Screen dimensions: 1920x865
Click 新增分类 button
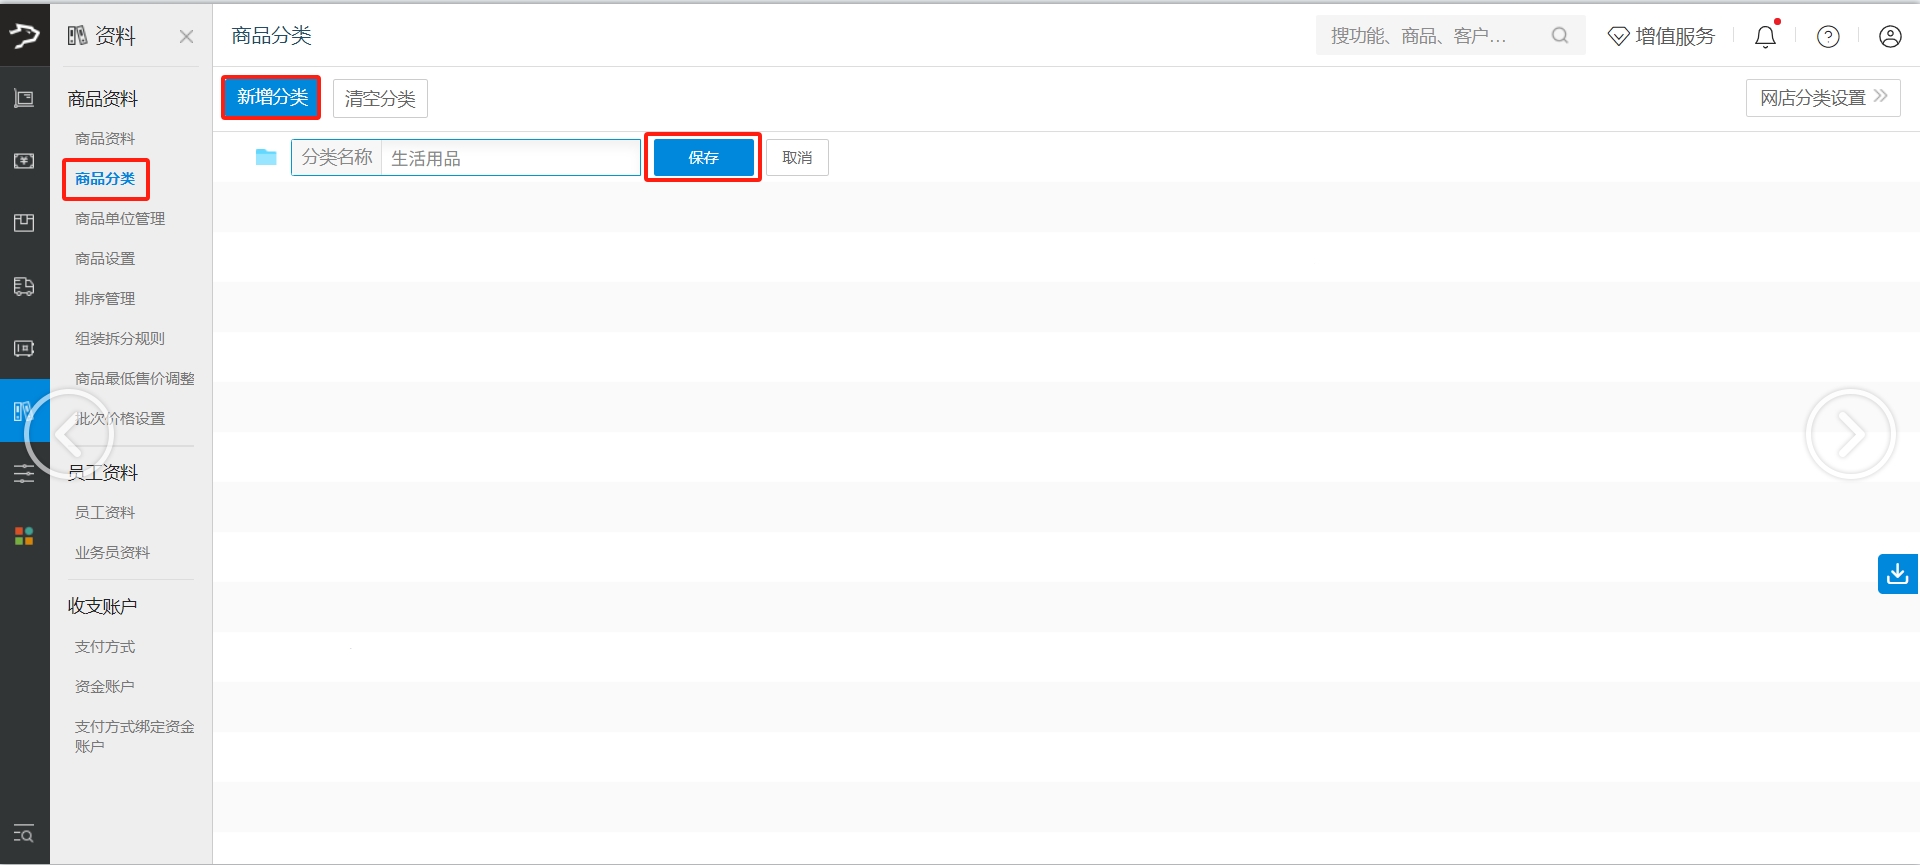(272, 98)
